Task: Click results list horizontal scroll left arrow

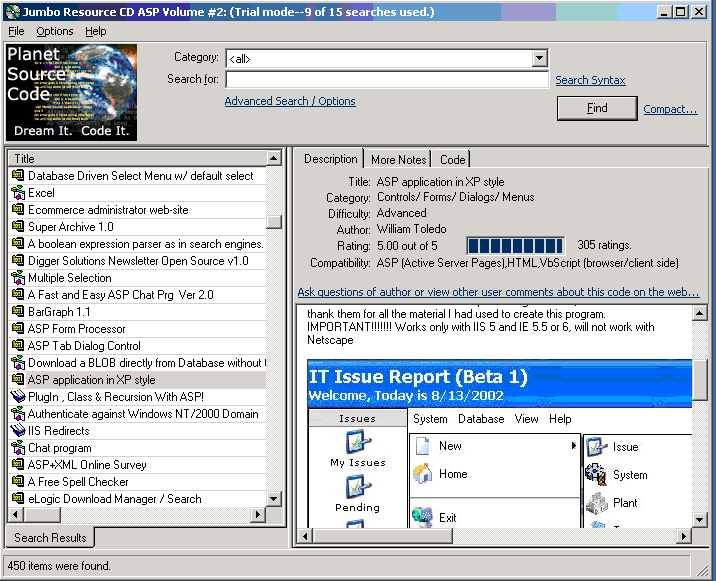Action: coord(16,514)
